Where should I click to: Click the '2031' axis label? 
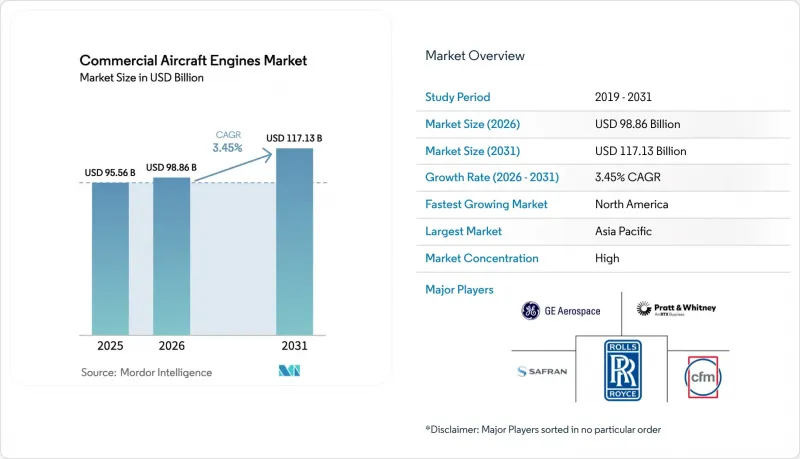[x=294, y=346]
